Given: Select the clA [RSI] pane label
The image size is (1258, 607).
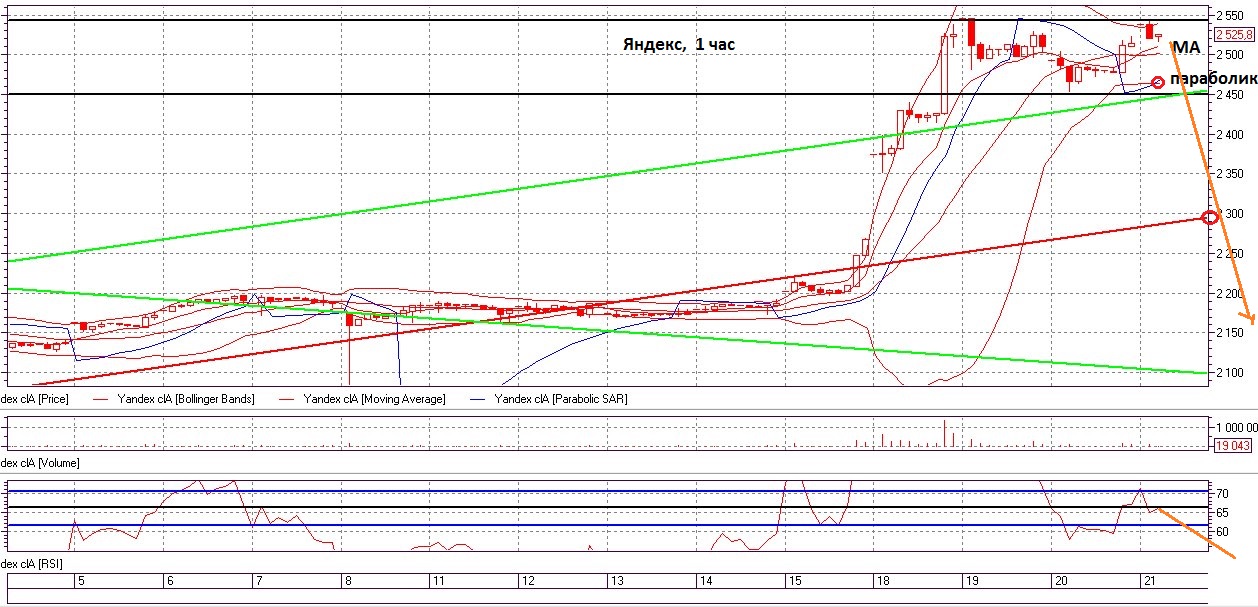Looking at the screenshot, I should click(x=31, y=566).
